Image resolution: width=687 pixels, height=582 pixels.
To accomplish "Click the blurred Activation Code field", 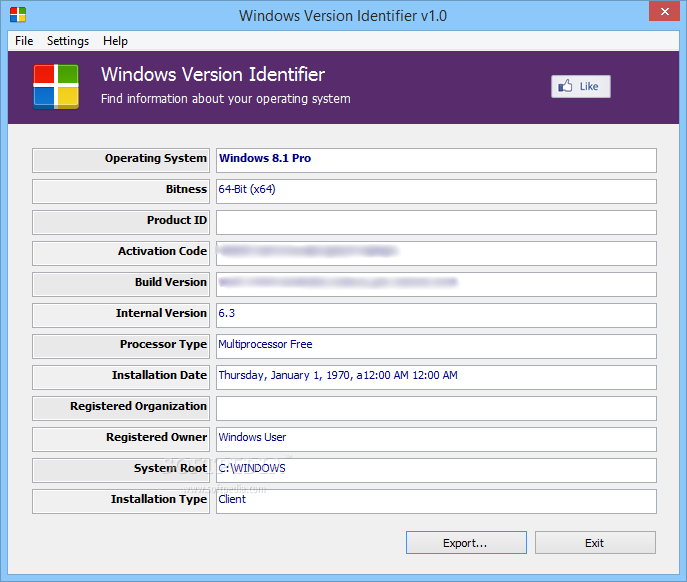I will 436,253.
